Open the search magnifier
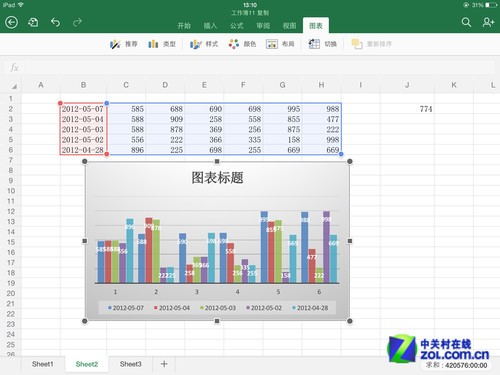500x375 pixels. point(466,22)
